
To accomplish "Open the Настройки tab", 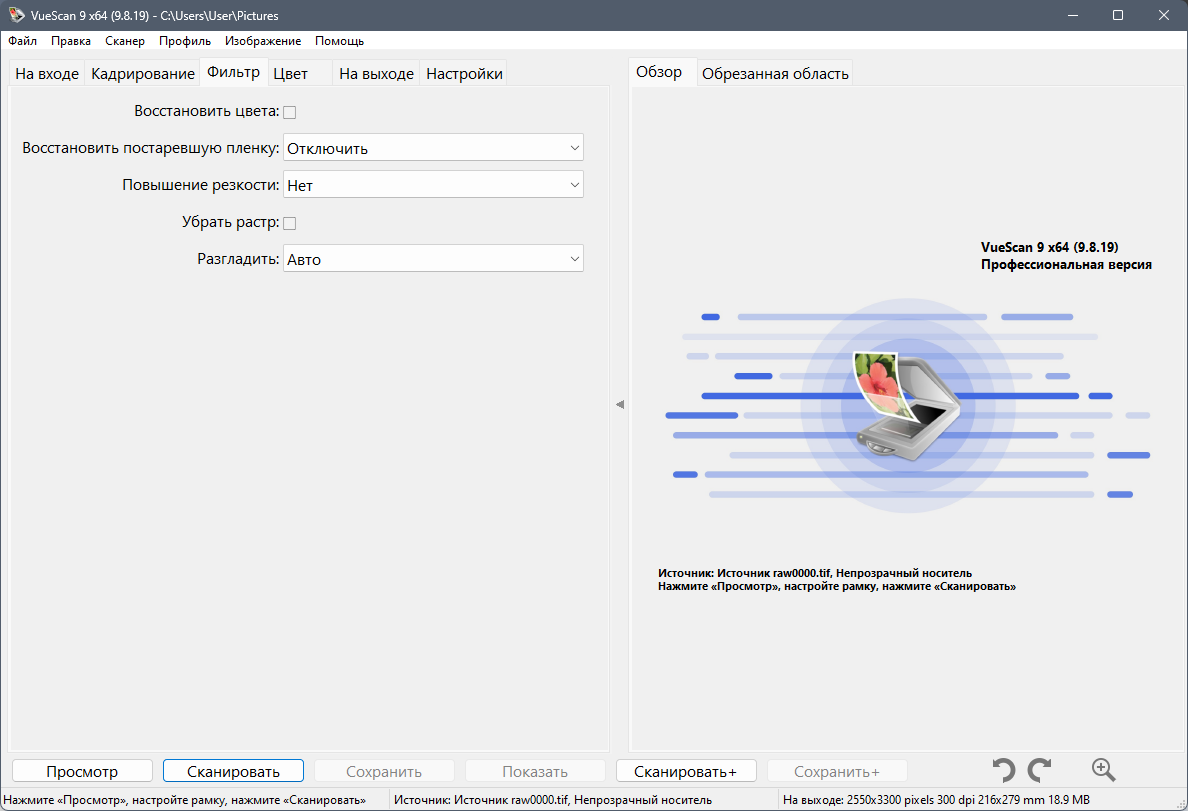I will click(x=464, y=74).
